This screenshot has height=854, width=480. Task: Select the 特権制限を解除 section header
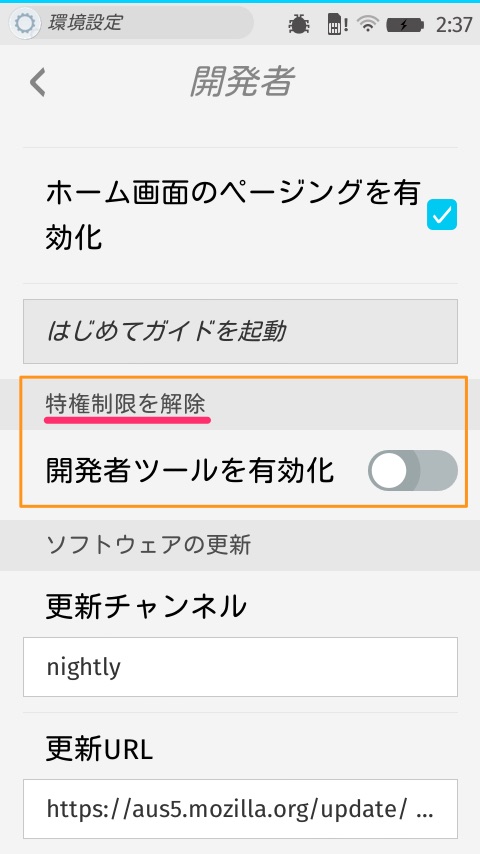pos(126,405)
